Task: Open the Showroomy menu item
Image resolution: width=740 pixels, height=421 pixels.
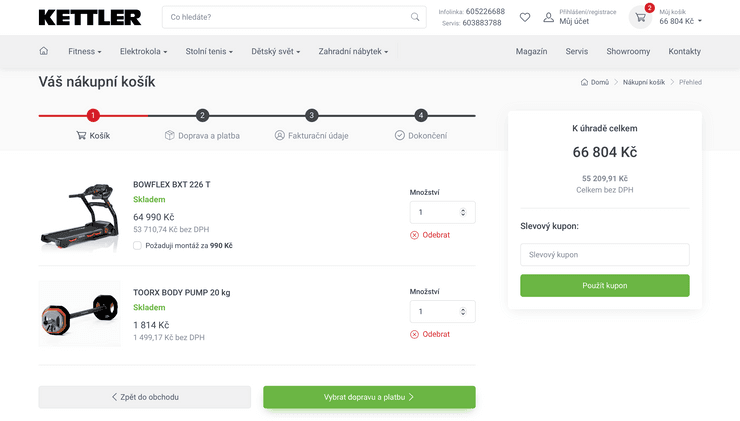Action: coord(628,51)
